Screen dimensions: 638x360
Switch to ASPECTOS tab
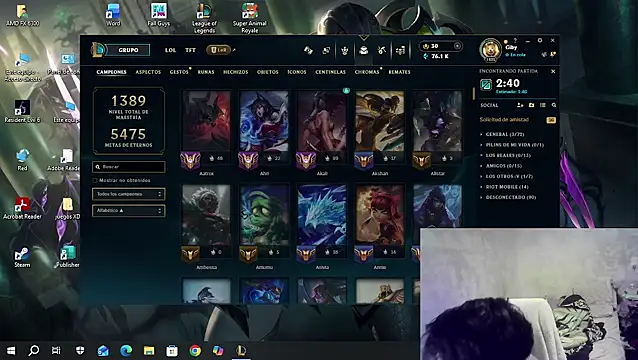[x=148, y=72]
